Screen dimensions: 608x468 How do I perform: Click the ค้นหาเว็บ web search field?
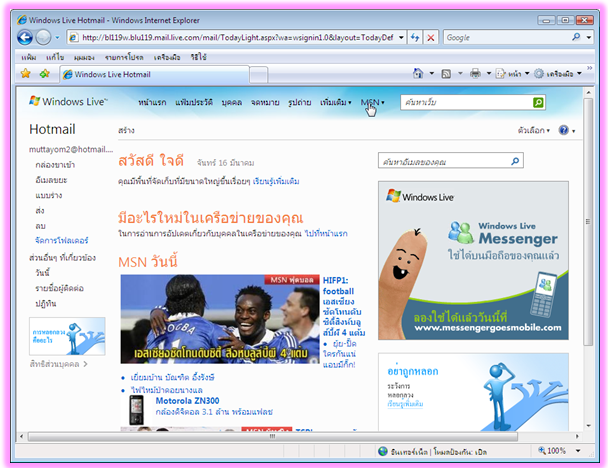(x=466, y=102)
